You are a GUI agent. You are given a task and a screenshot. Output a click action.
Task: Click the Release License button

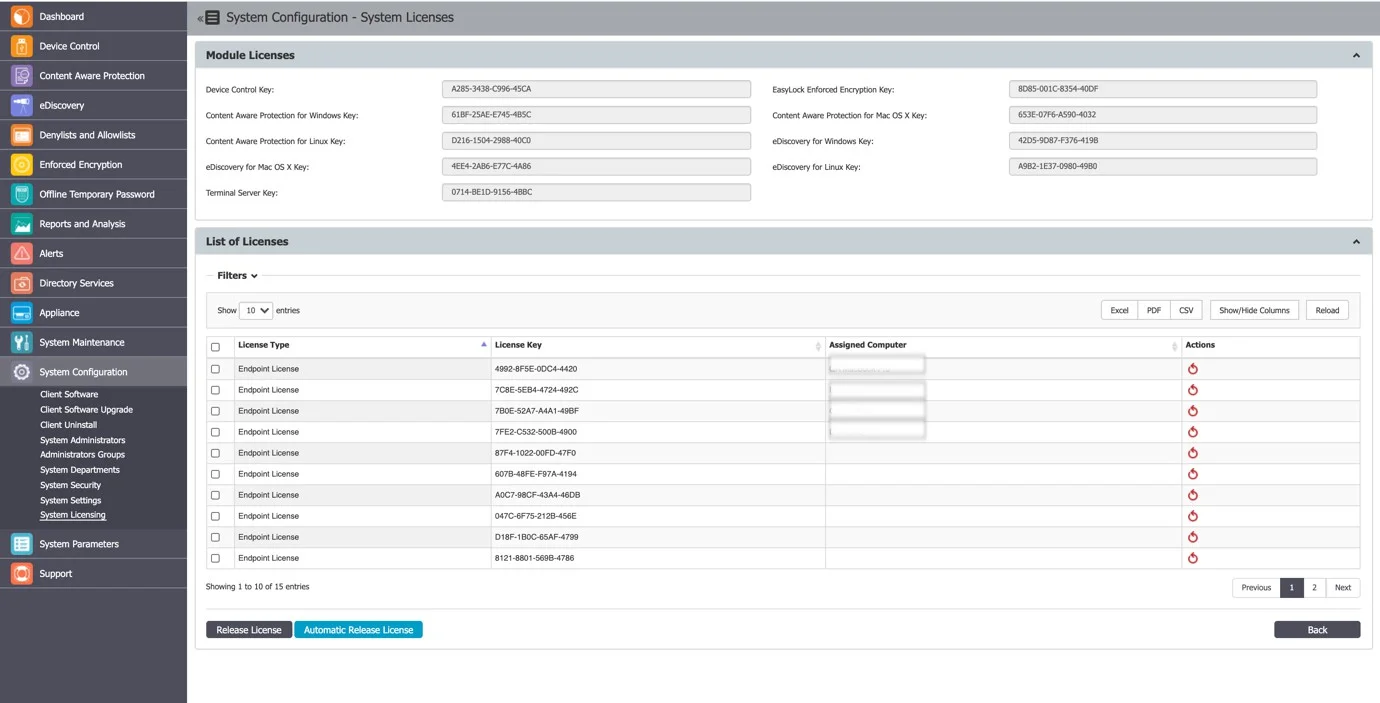click(249, 630)
